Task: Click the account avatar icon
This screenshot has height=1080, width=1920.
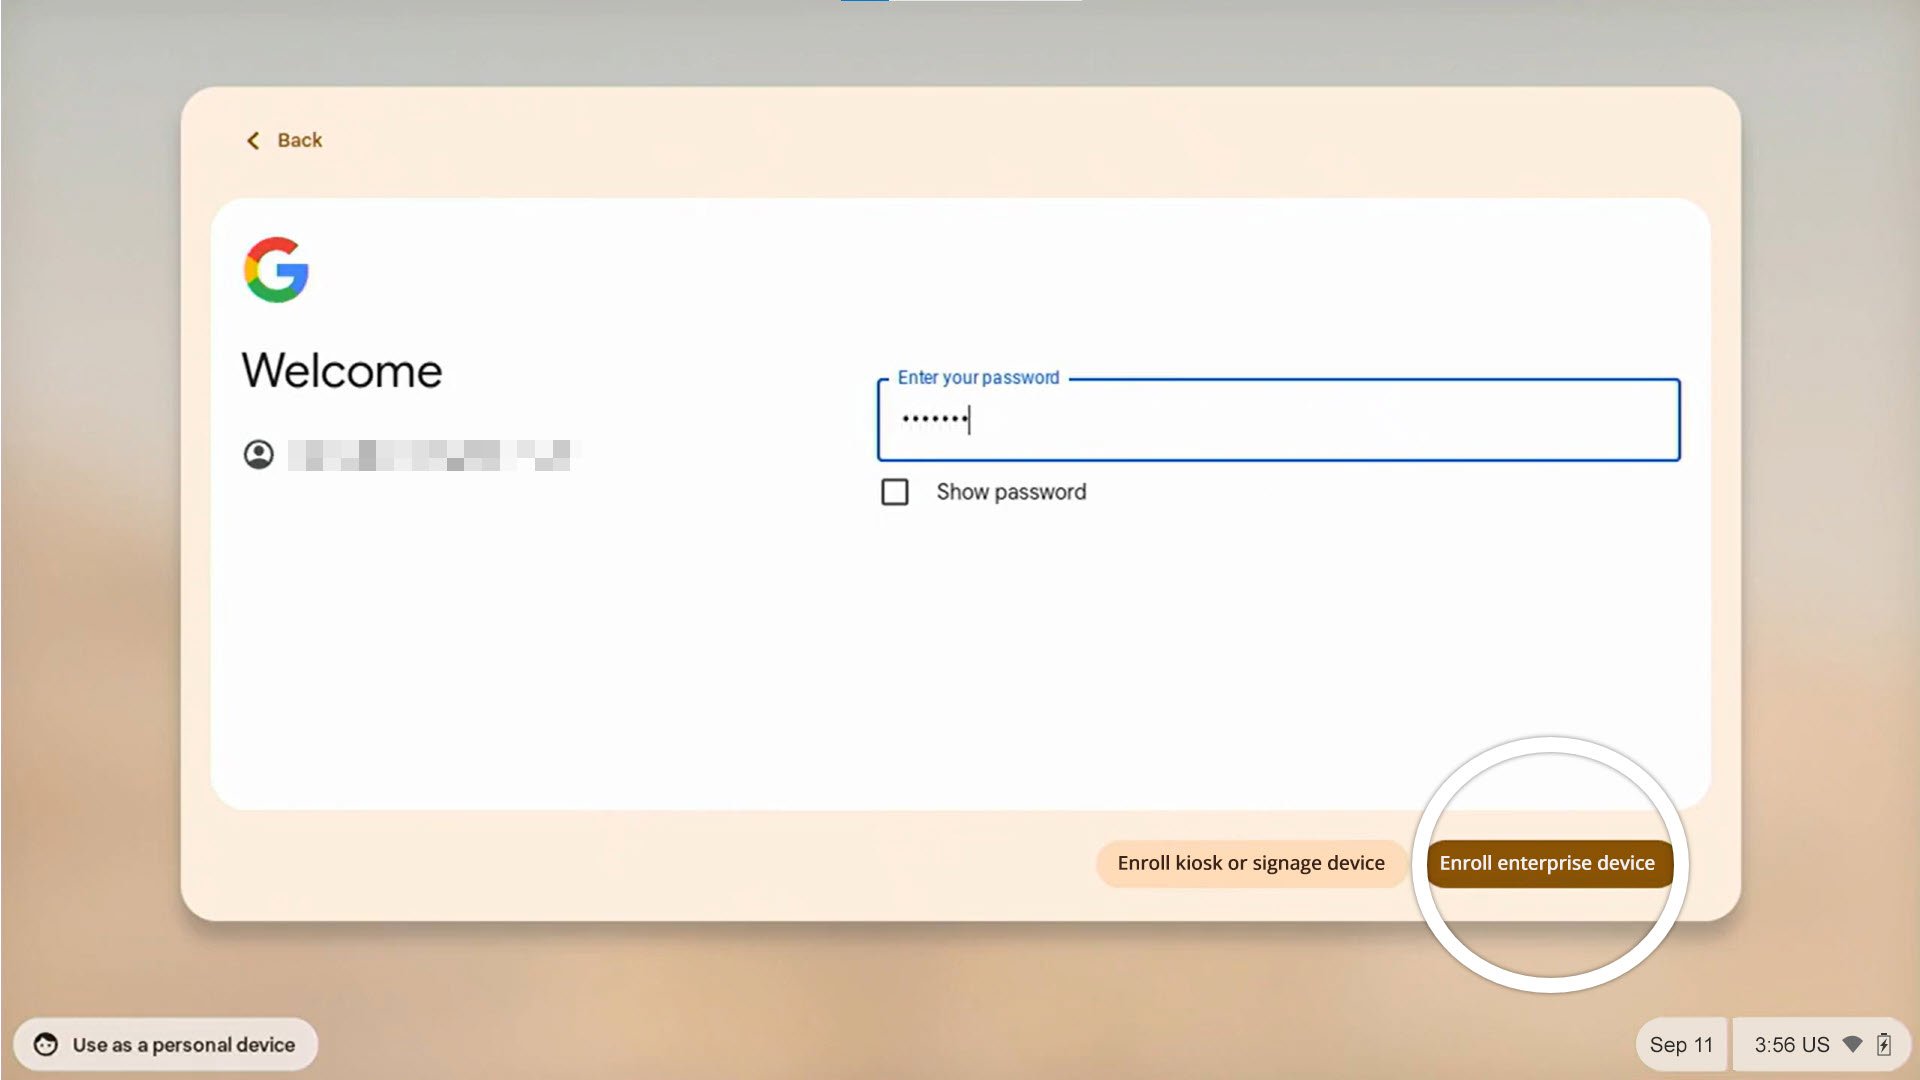Action: 259,455
